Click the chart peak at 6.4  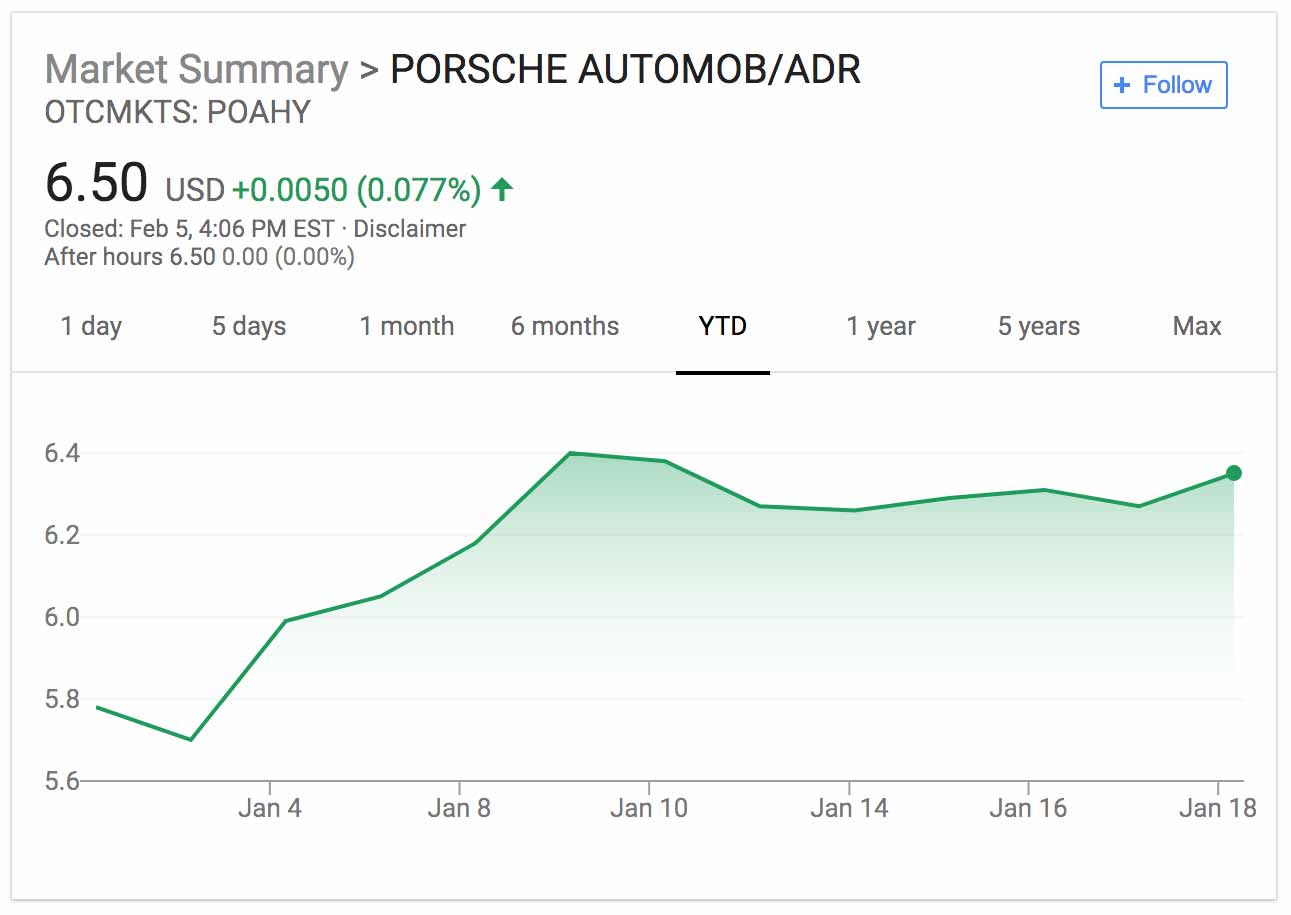[570, 453]
